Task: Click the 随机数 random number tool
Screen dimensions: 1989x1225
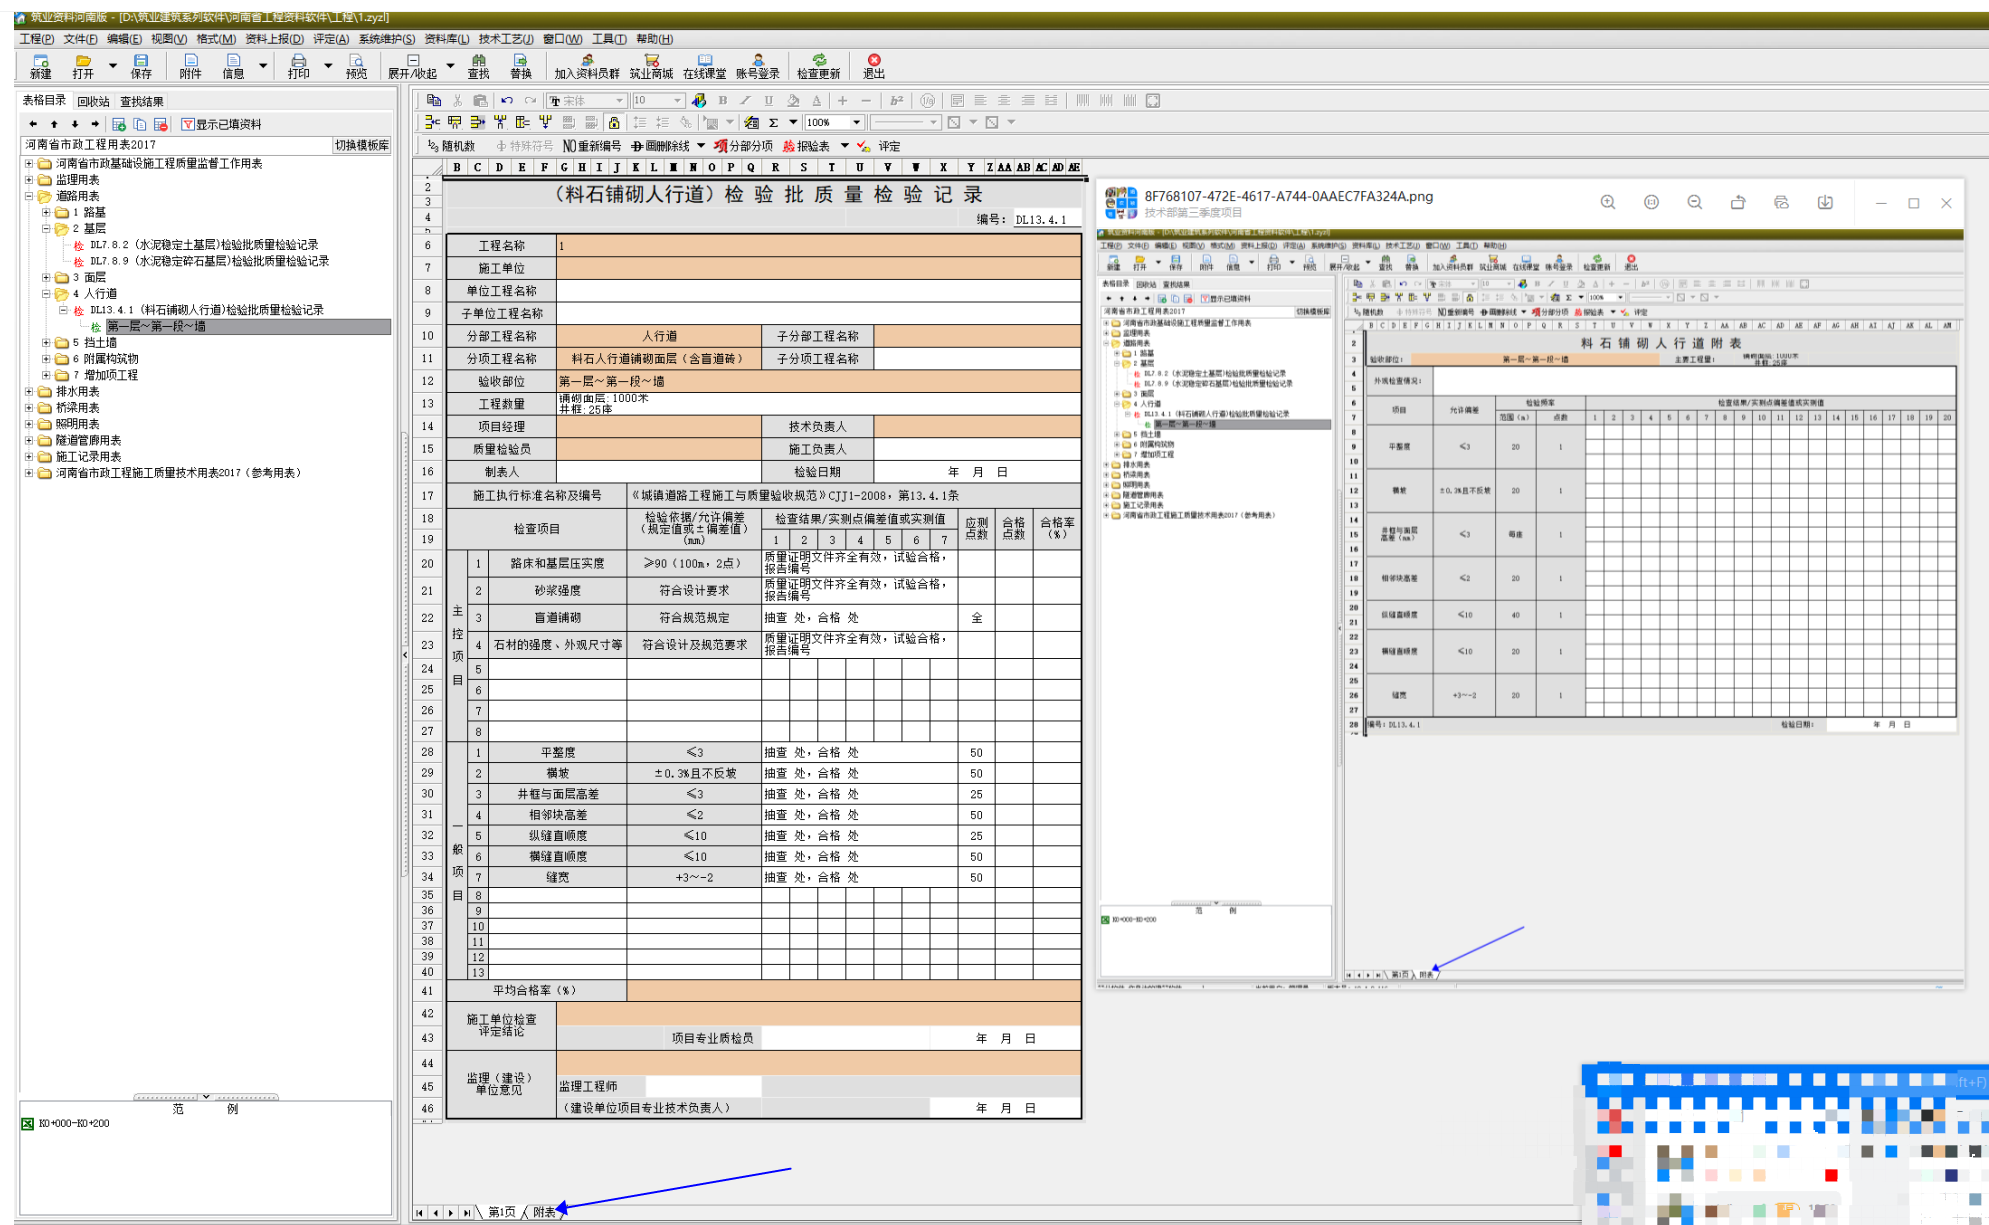Action: click(451, 146)
